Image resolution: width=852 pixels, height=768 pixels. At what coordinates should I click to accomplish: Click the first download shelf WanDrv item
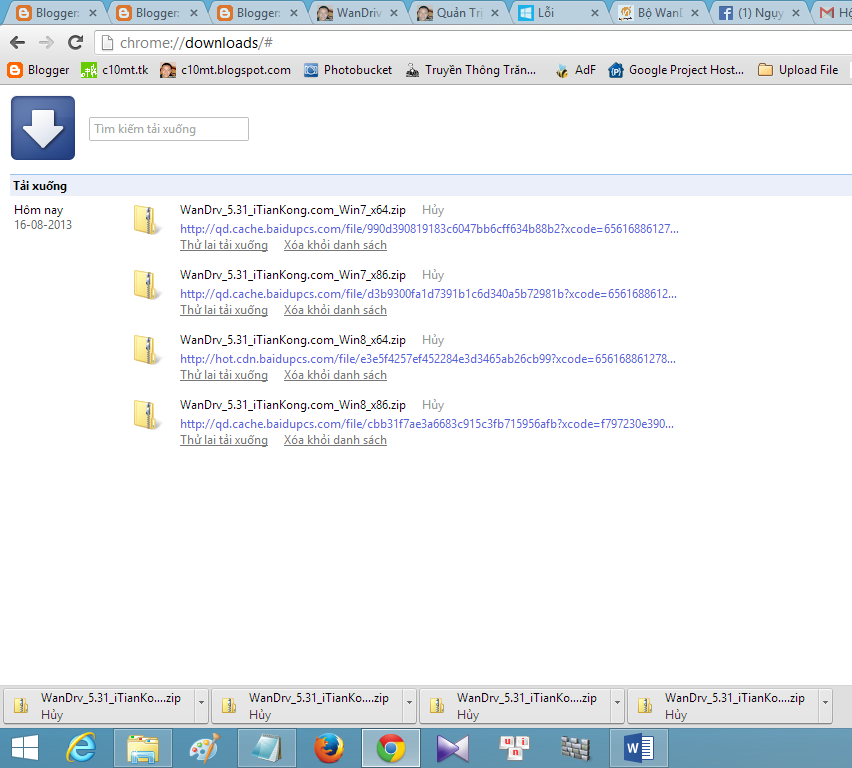point(99,706)
